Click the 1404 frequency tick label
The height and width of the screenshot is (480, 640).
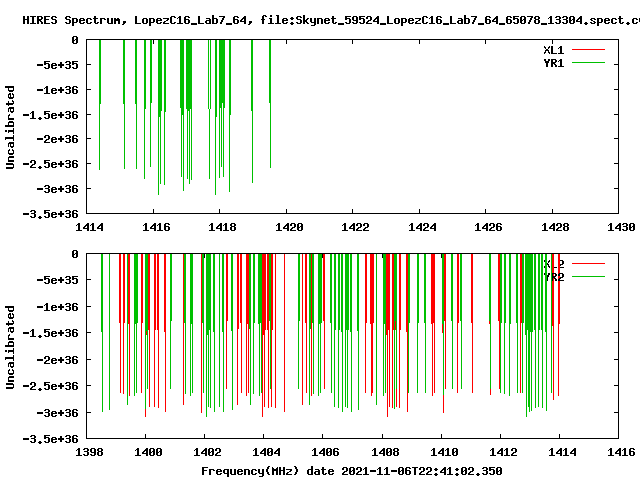pyautogui.click(x=267, y=452)
